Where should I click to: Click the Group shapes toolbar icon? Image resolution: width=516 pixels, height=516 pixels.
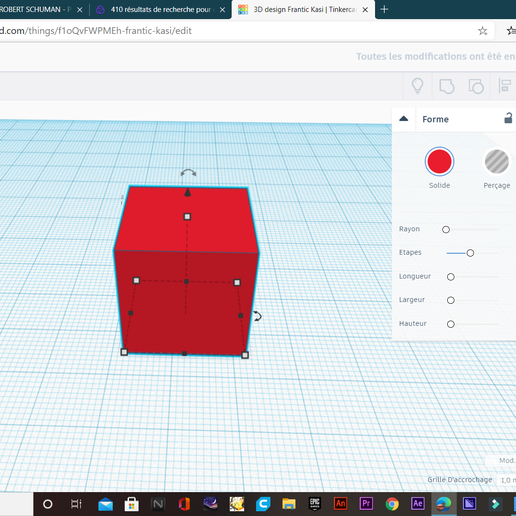(x=447, y=86)
